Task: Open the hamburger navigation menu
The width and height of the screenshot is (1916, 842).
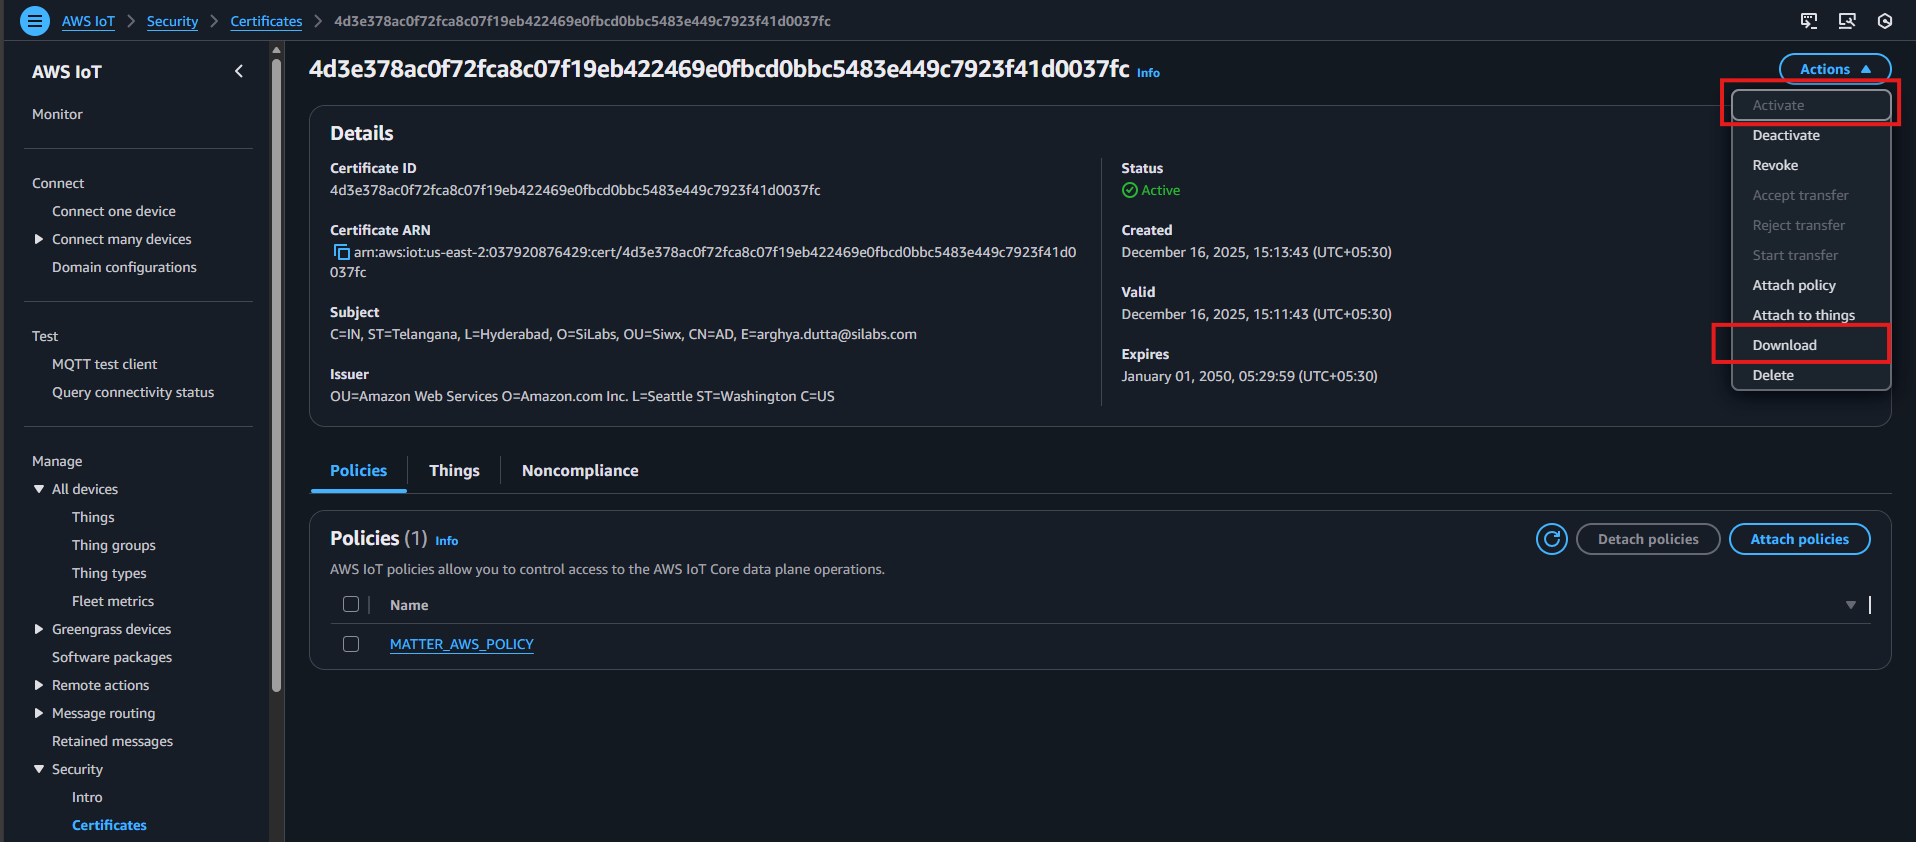Action: click(35, 21)
